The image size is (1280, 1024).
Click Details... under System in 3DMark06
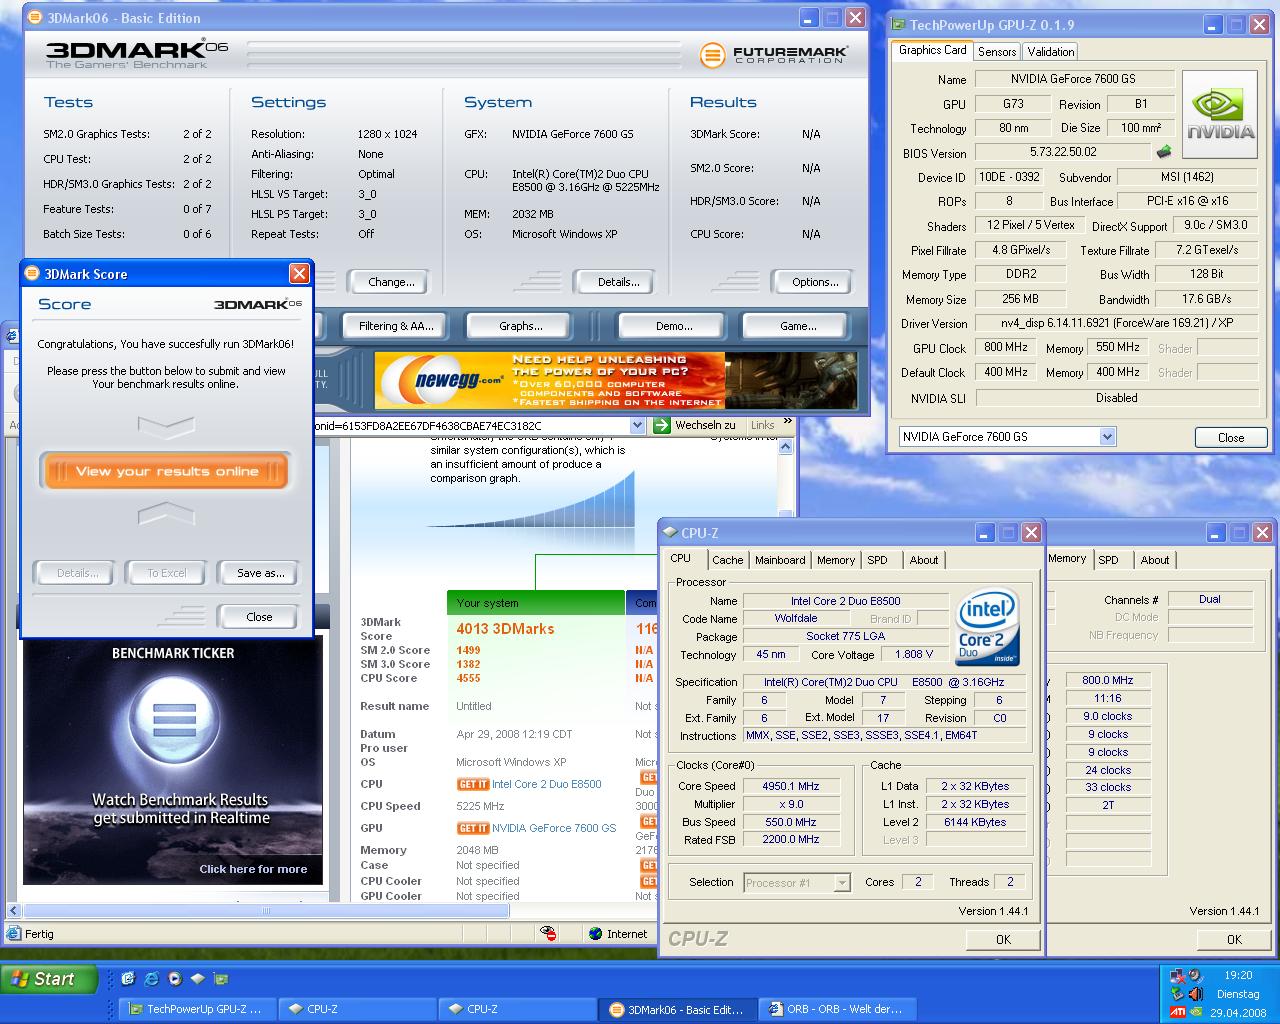pos(618,282)
